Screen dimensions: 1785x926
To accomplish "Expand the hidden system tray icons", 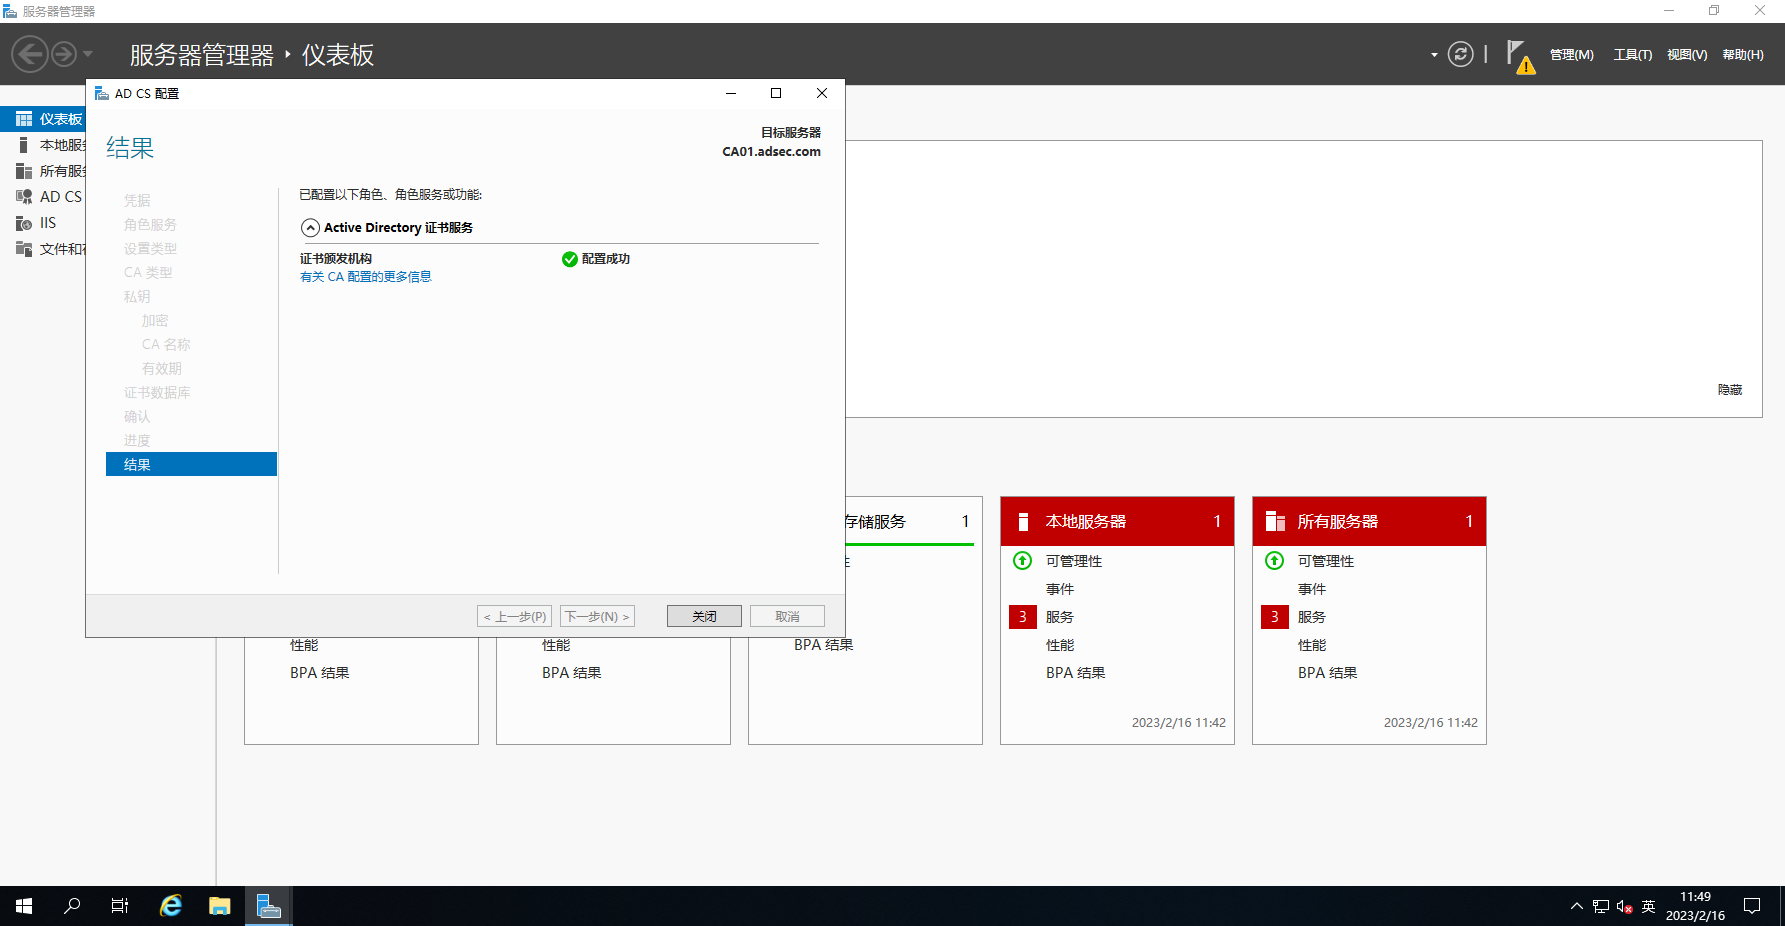I will 1576,906.
